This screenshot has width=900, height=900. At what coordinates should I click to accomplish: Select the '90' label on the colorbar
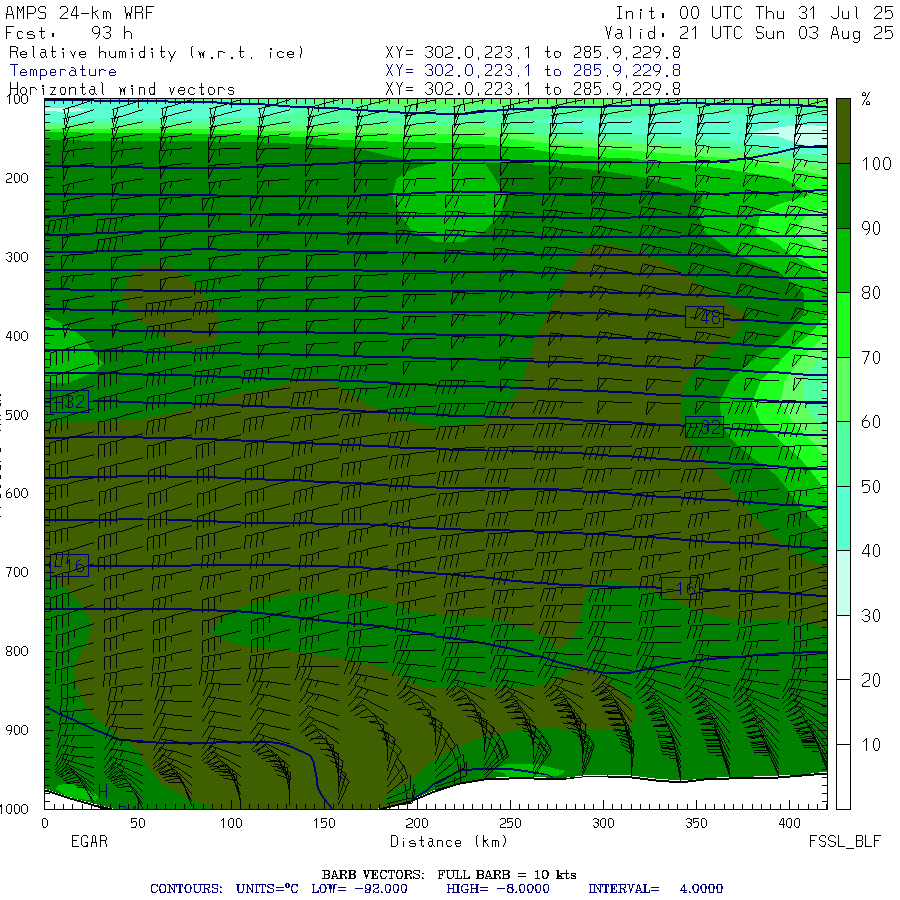pos(871,228)
